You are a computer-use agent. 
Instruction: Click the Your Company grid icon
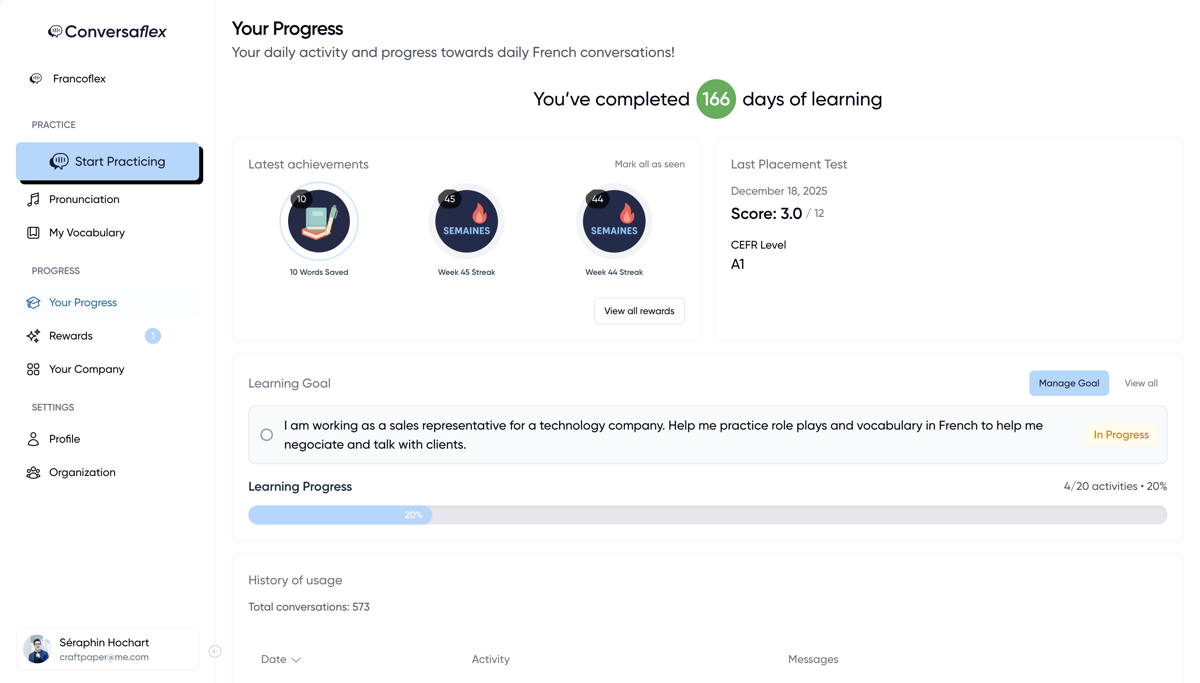33,370
